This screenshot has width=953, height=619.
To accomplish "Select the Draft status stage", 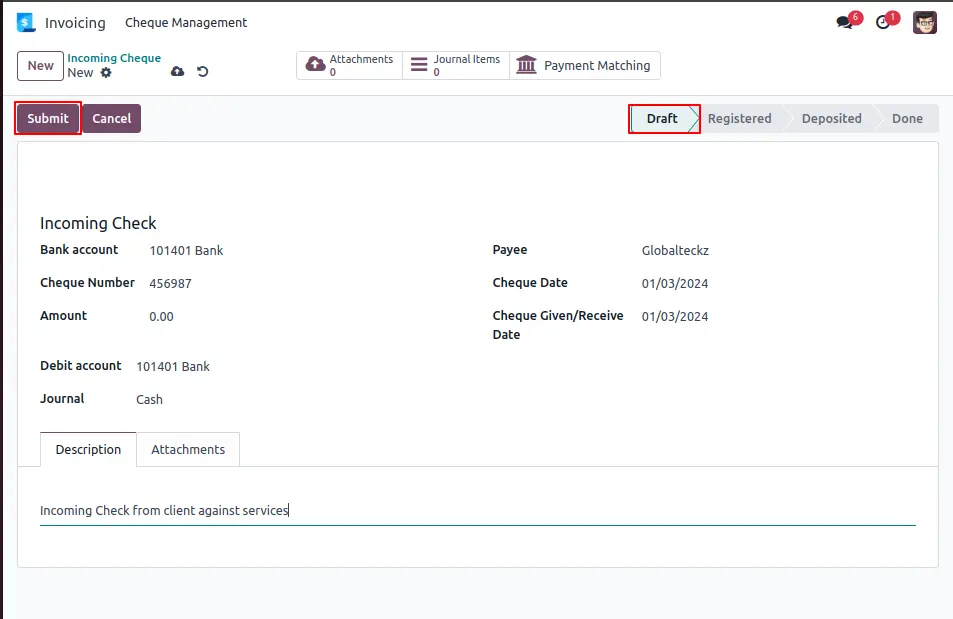I will point(663,119).
